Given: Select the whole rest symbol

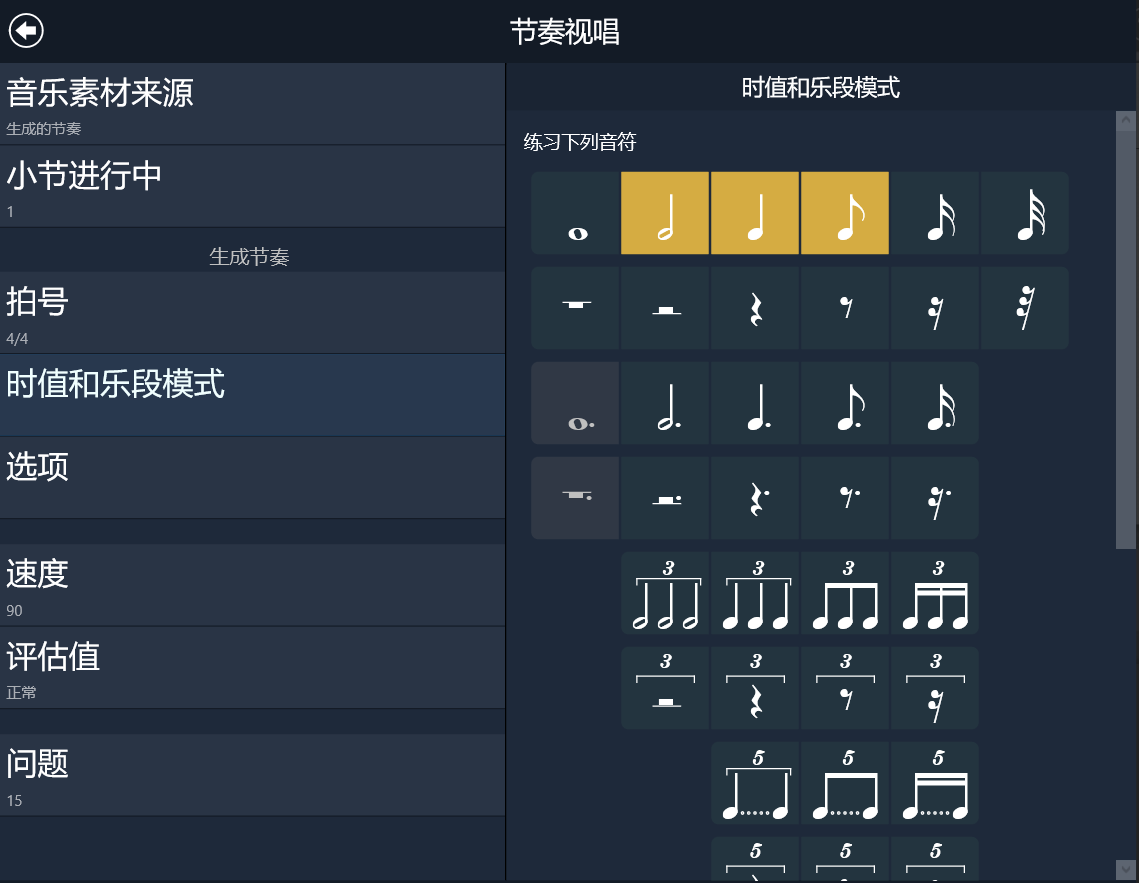Looking at the screenshot, I should tap(575, 308).
